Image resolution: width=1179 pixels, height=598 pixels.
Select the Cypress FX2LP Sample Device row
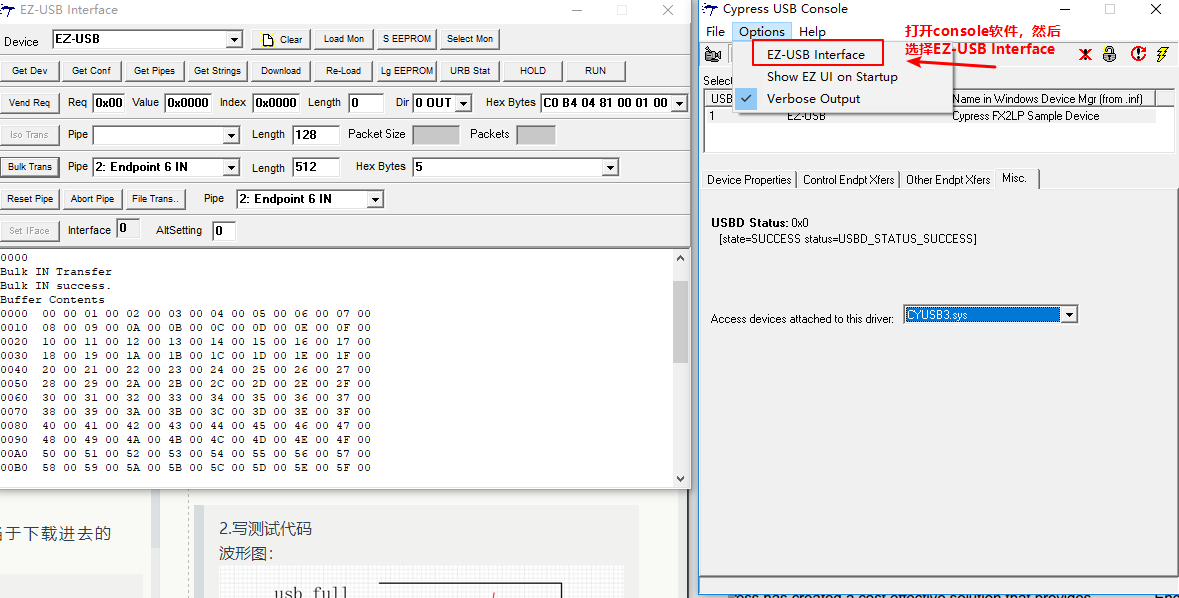click(931, 116)
